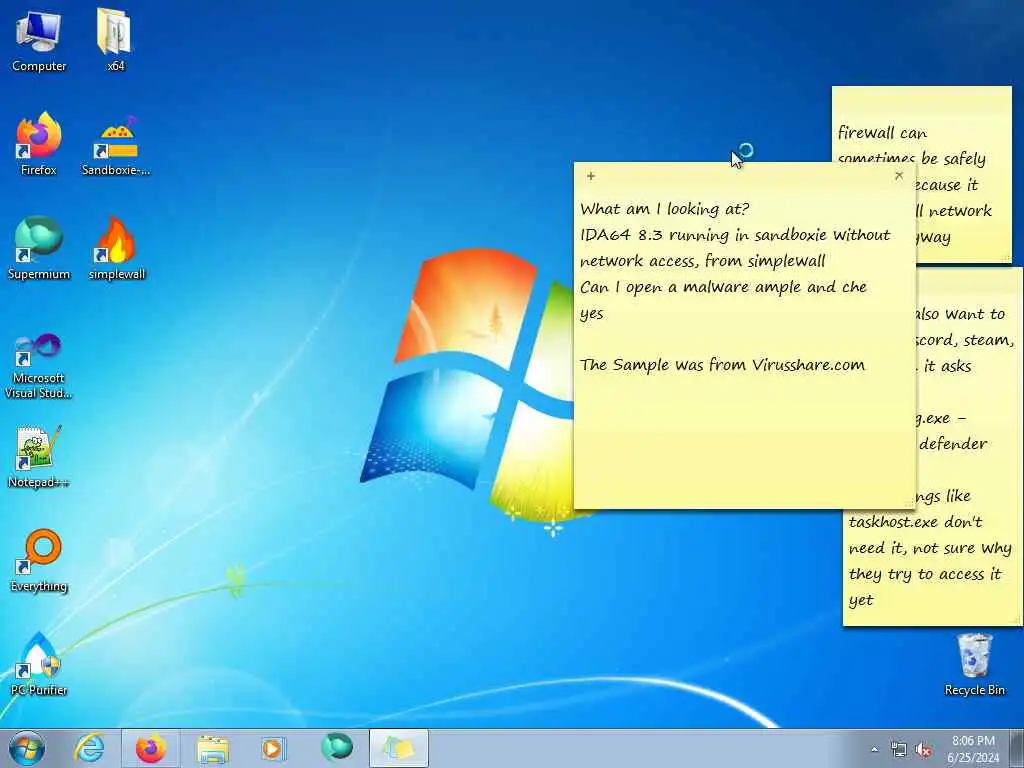
Task: Open the network status tray icon
Action: click(x=899, y=750)
